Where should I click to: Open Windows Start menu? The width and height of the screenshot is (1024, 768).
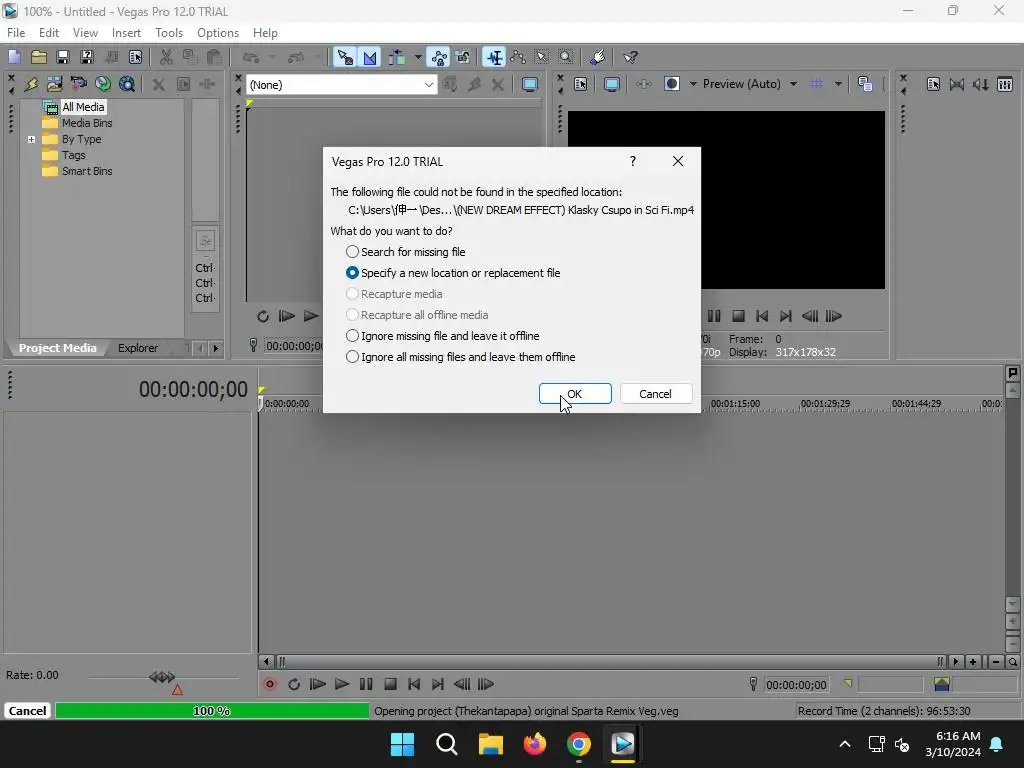402,744
